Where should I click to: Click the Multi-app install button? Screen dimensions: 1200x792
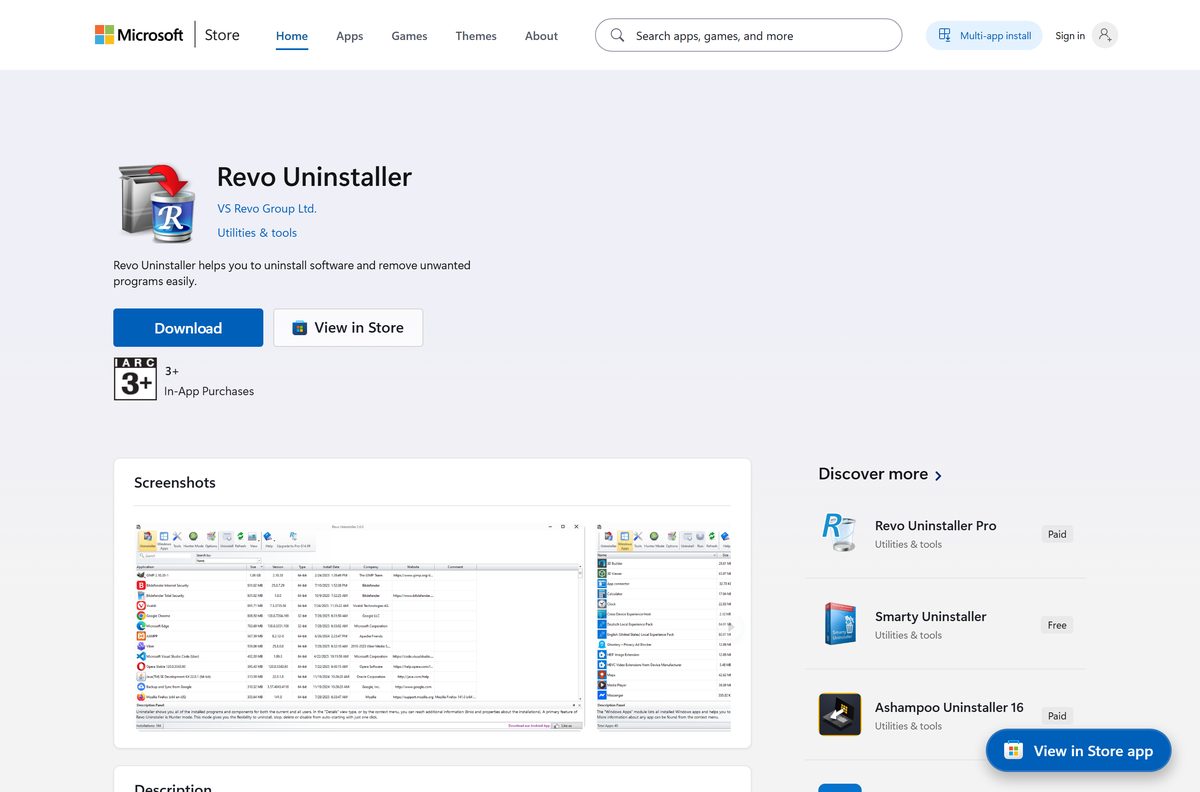pos(984,36)
